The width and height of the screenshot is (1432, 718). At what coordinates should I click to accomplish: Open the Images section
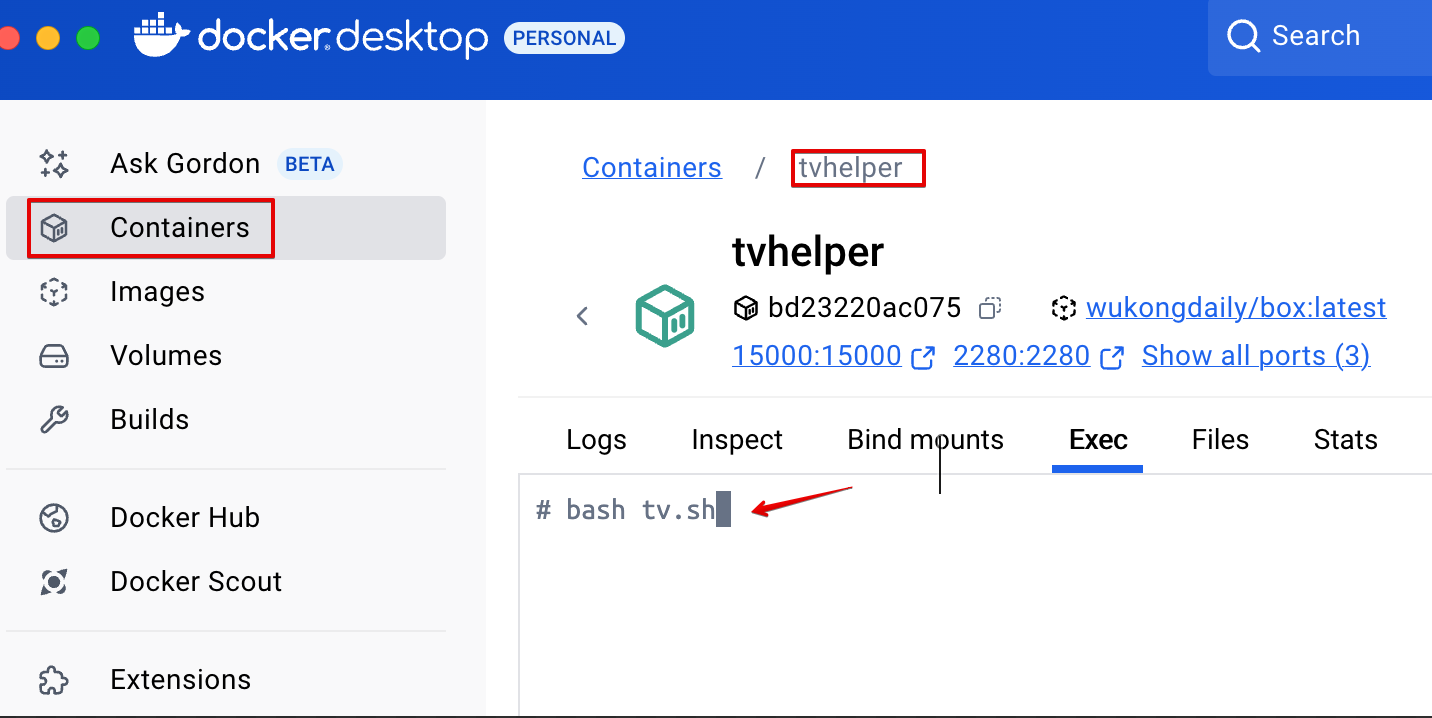point(157,292)
